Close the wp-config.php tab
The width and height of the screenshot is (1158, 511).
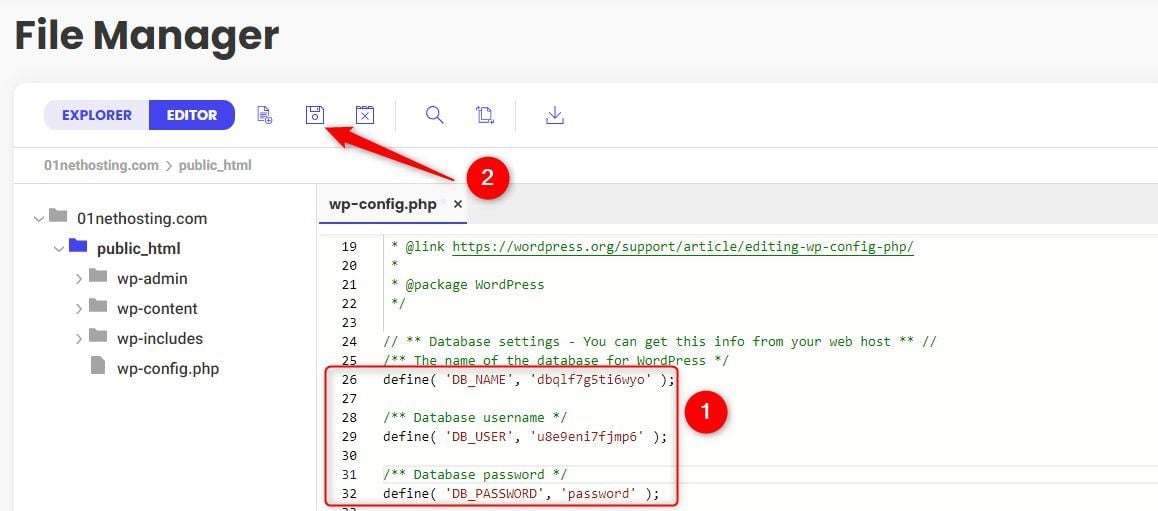pyautogui.click(x=458, y=204)
